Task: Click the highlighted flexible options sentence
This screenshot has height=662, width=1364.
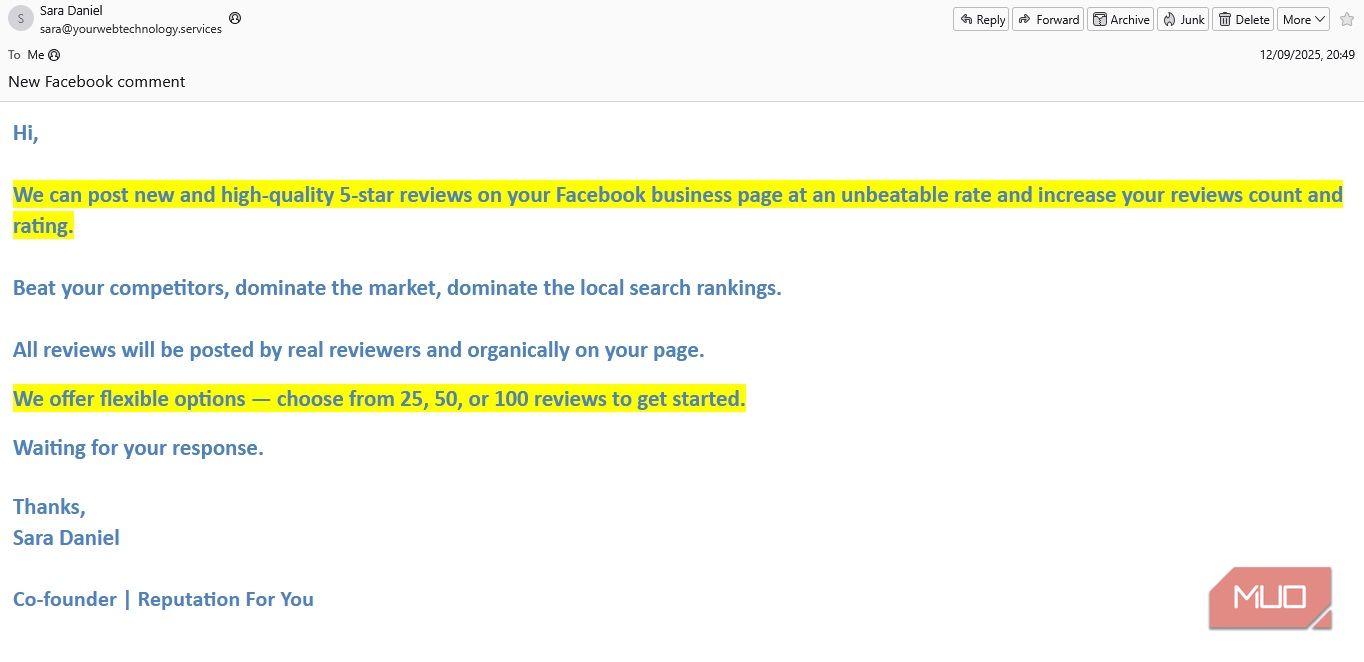Action: (x=379, y=399)
